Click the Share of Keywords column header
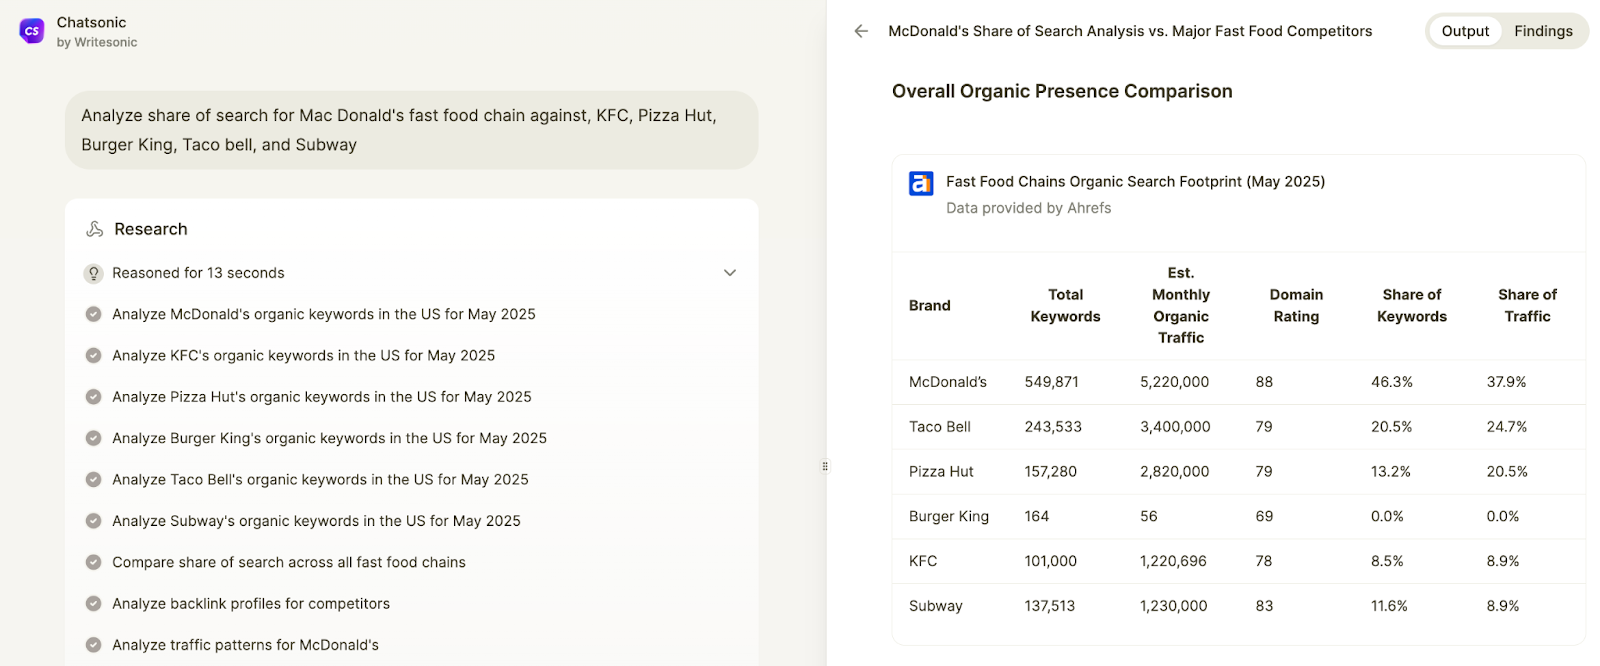Viewport: 1600px width, 666px height. pos(1412,305)
